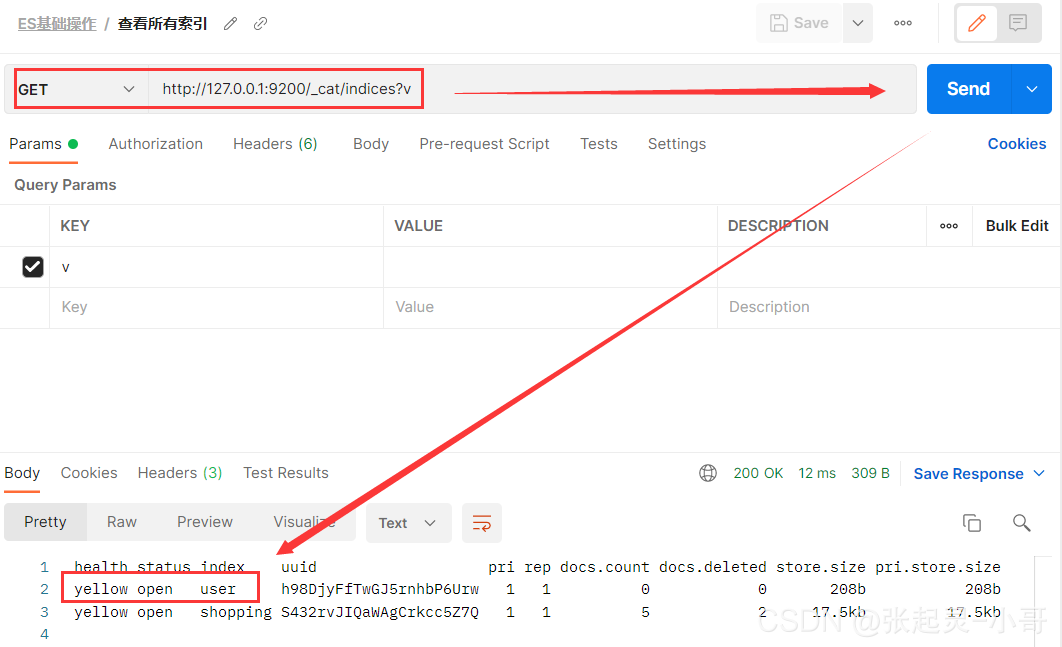Select the response Body tab
The height and width of the screenshot is (647, 1062).
[x=22, y=473]
